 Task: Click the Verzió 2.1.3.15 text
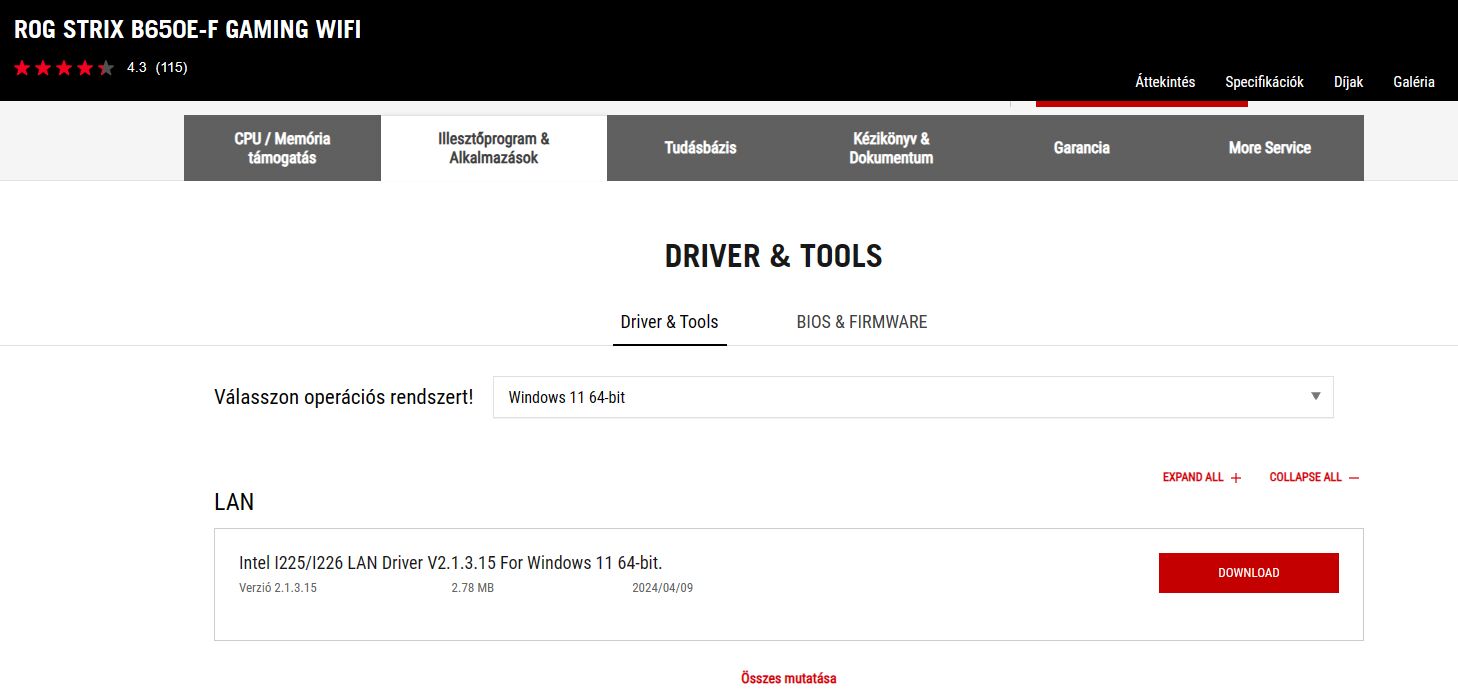[x=278, y=588]
